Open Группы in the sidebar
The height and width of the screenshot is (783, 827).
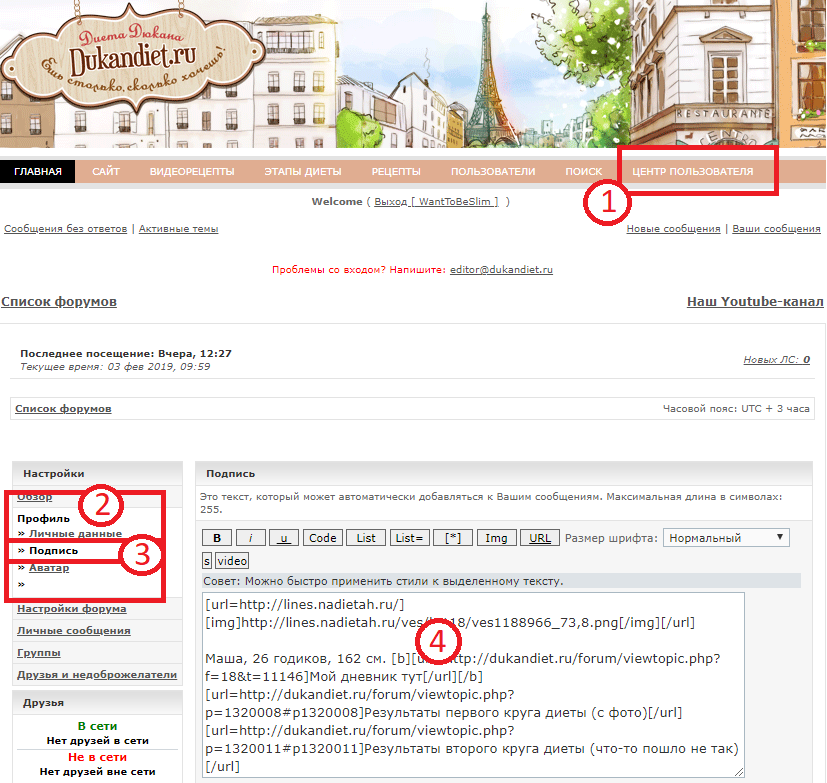[39, 653]
